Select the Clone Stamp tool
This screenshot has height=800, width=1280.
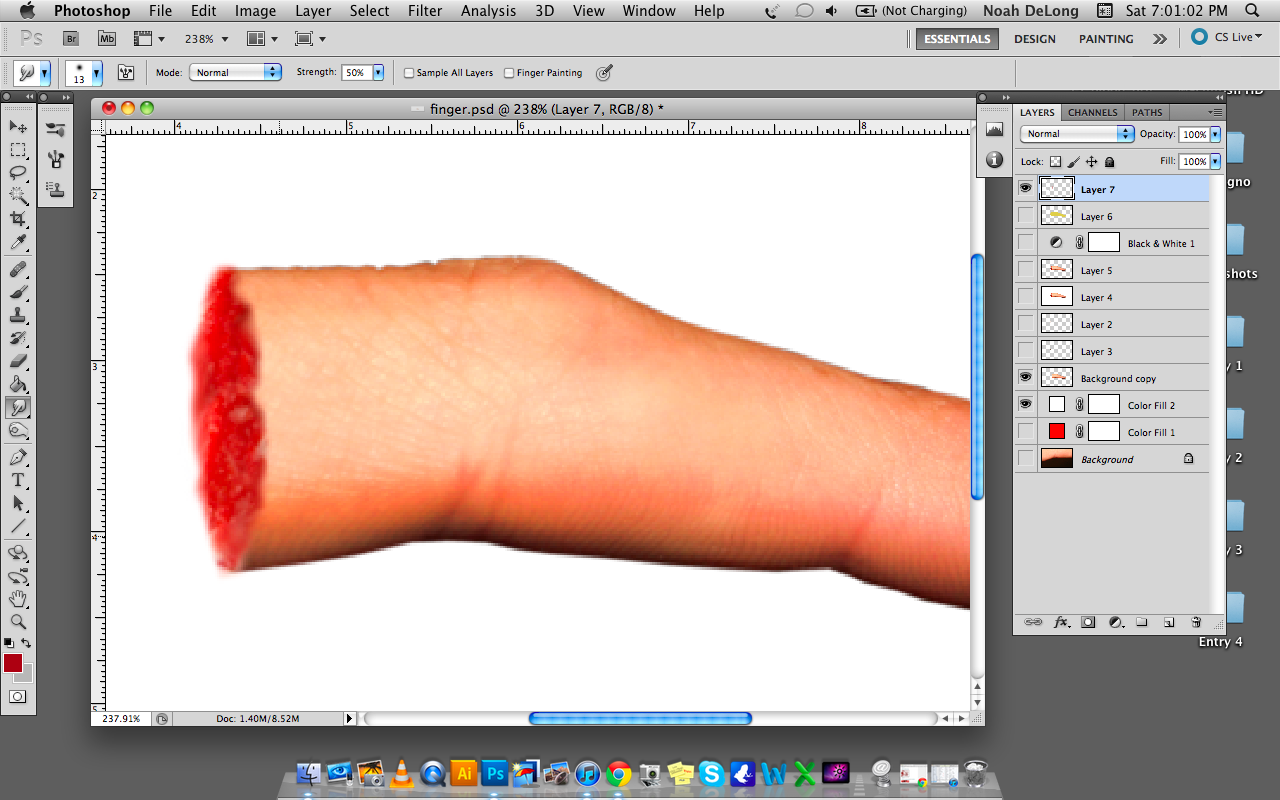tap(18, 315)
